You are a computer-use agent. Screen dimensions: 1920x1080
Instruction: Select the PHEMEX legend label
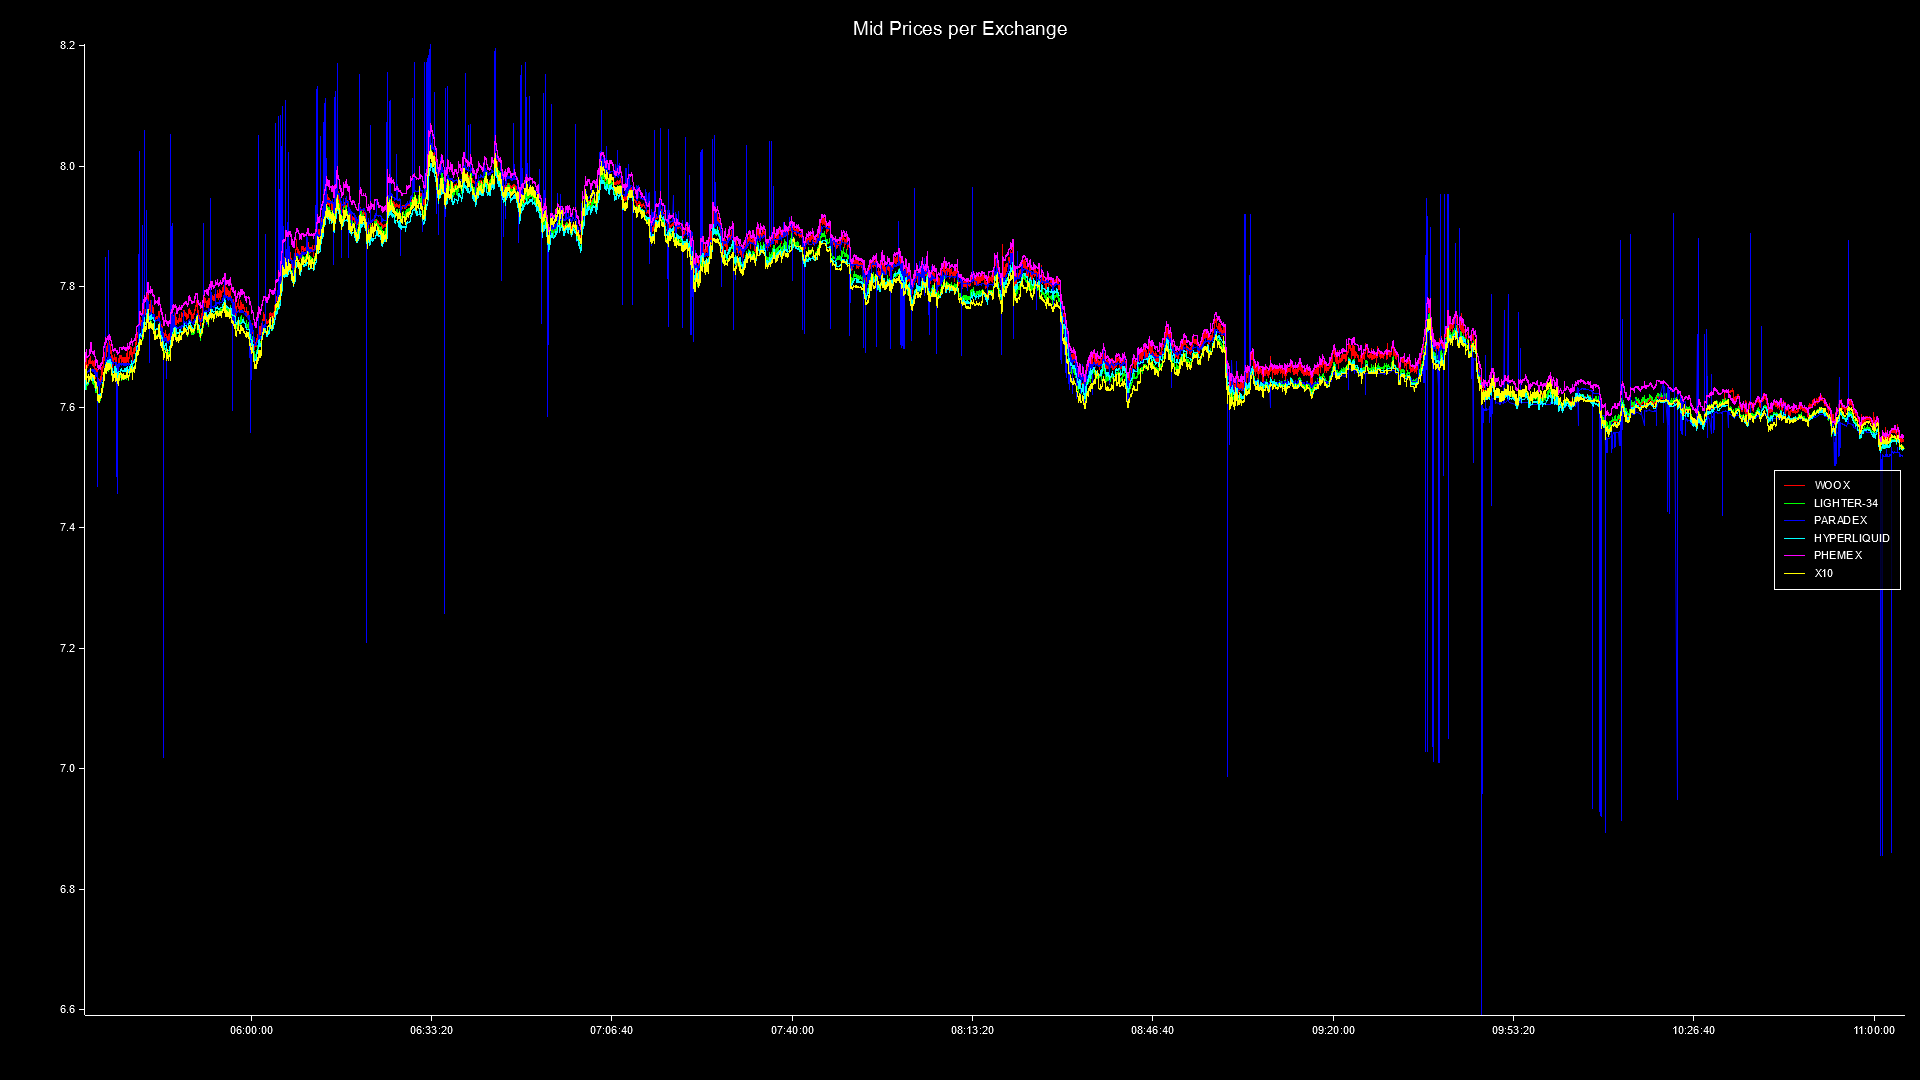(x=1838, y=556)
